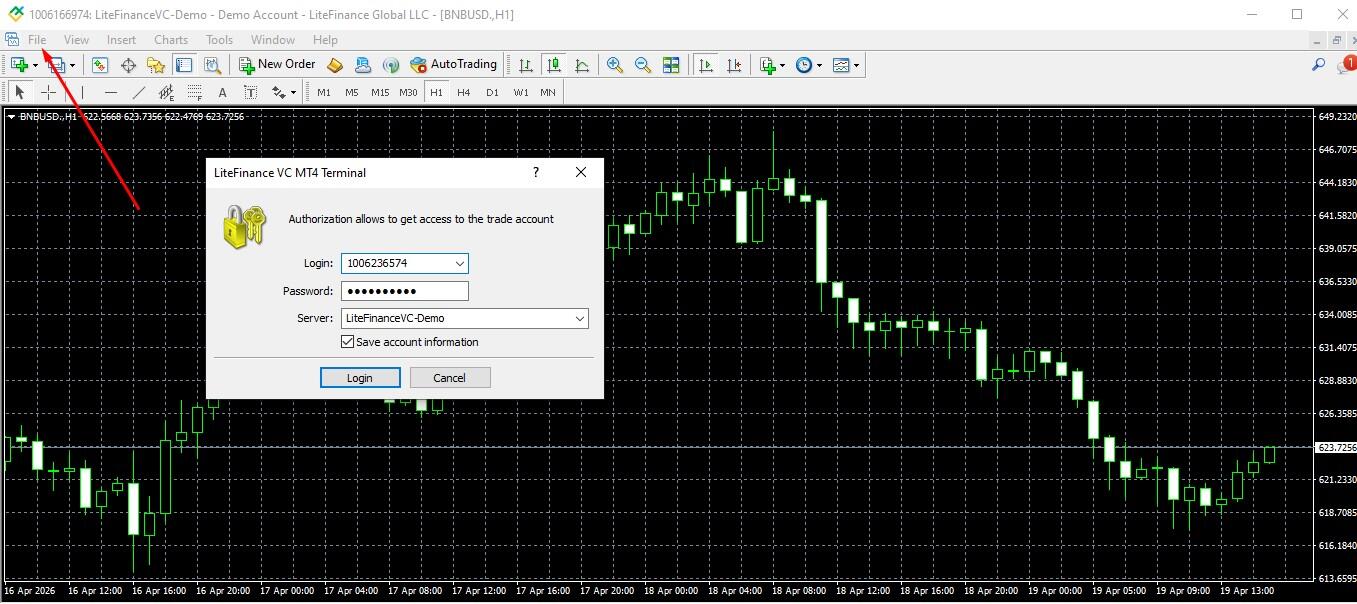
Task: Select the Text Label tool
Action: [x=250, y=92]
